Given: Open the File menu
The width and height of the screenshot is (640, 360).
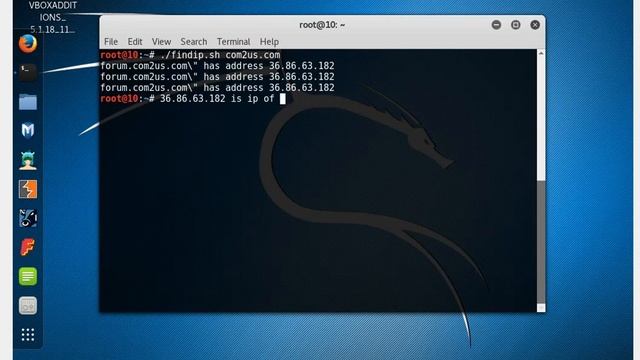Looking at the screenshot, I should 111,42.
